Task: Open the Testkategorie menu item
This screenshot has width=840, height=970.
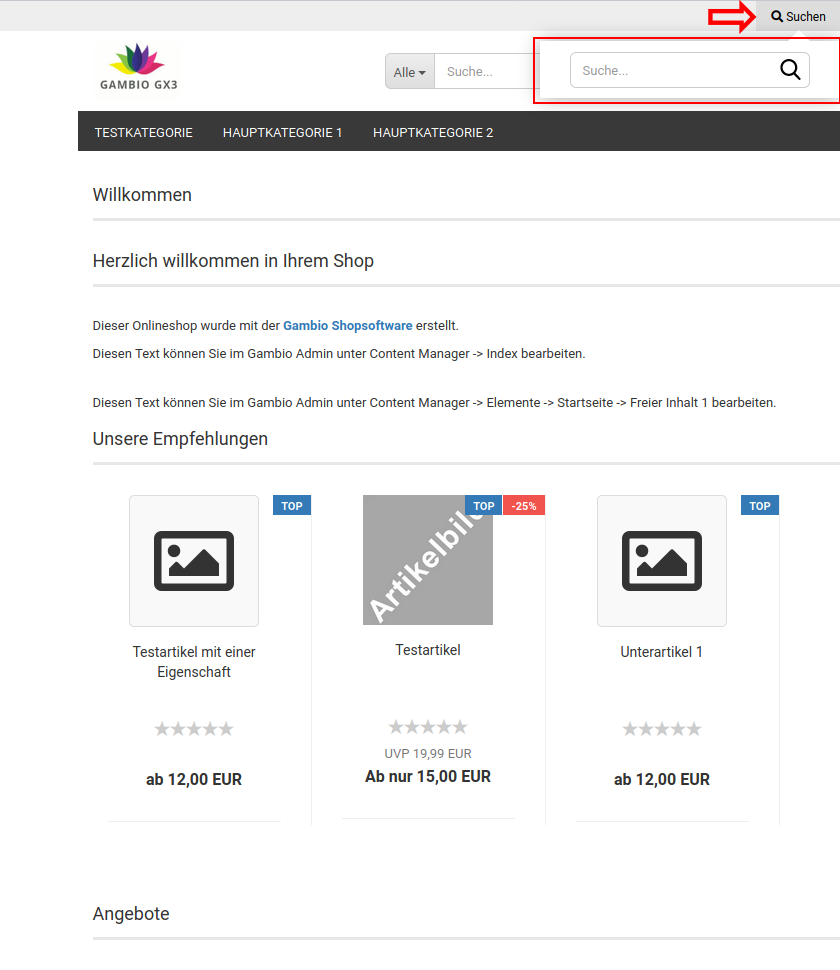Action: pyautogui.click(x=144, y=132)
